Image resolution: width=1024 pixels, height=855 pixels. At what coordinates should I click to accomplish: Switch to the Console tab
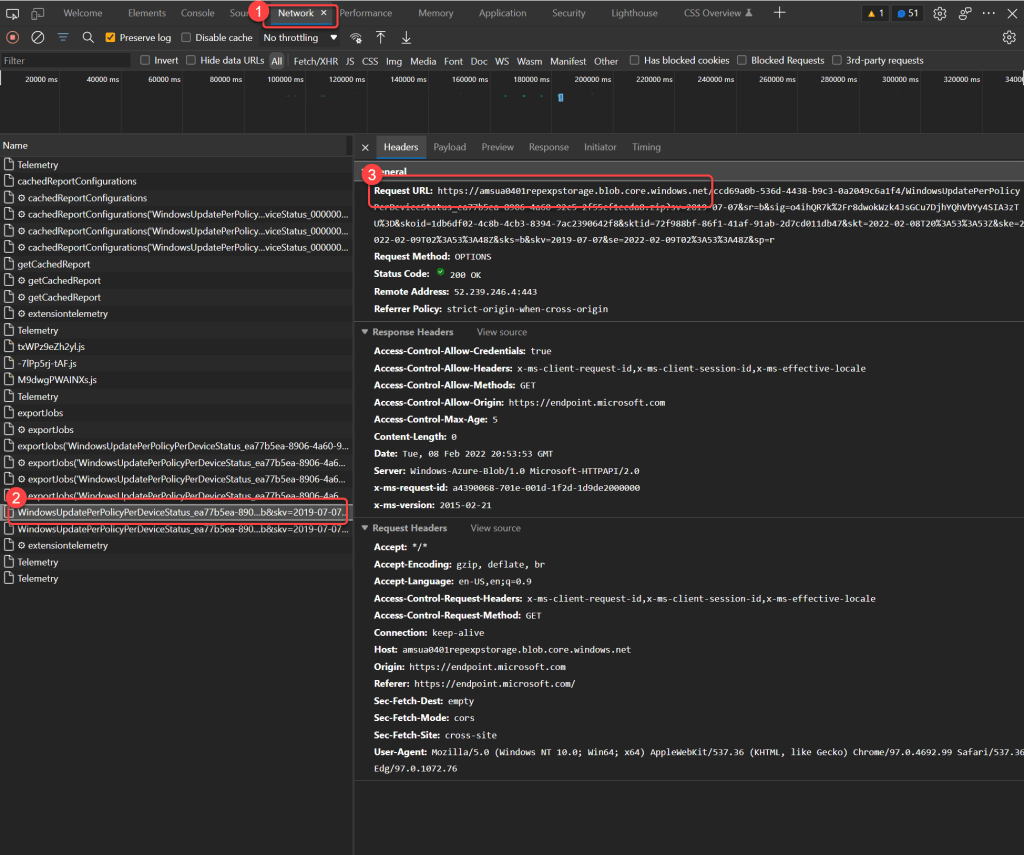tap(197, 13)
